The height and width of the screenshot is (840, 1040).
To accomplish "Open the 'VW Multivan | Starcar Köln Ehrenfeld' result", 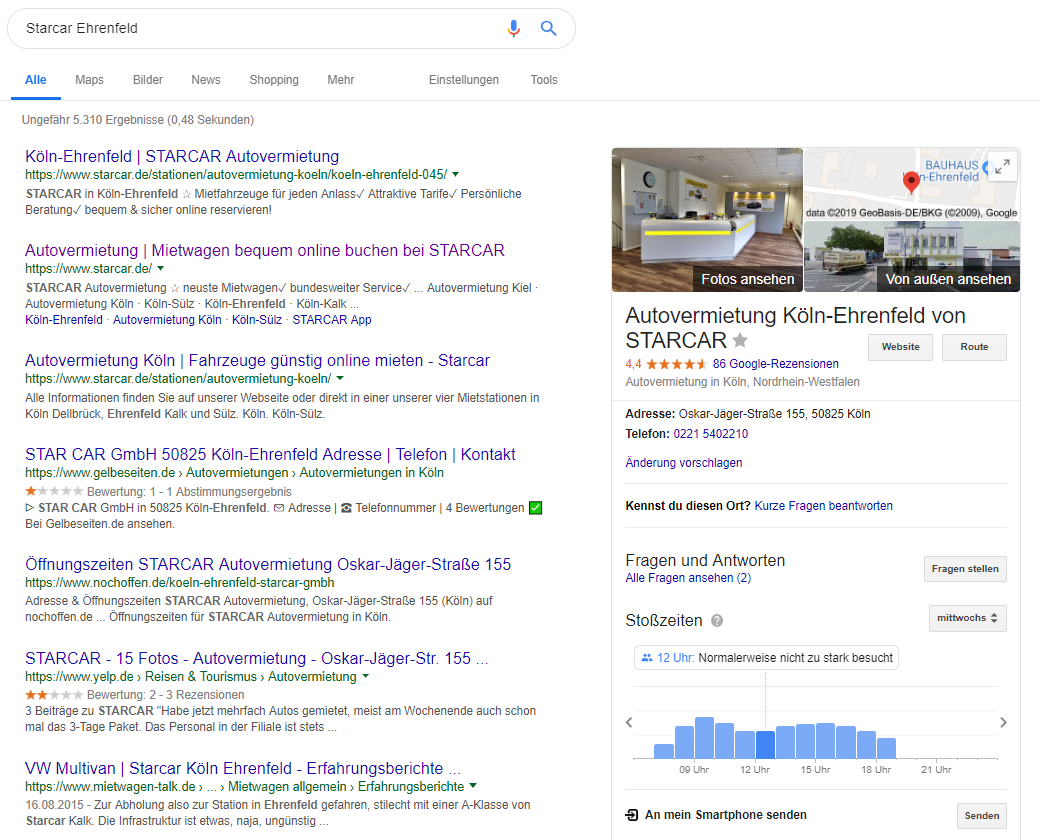I will [x=243, y=768].
